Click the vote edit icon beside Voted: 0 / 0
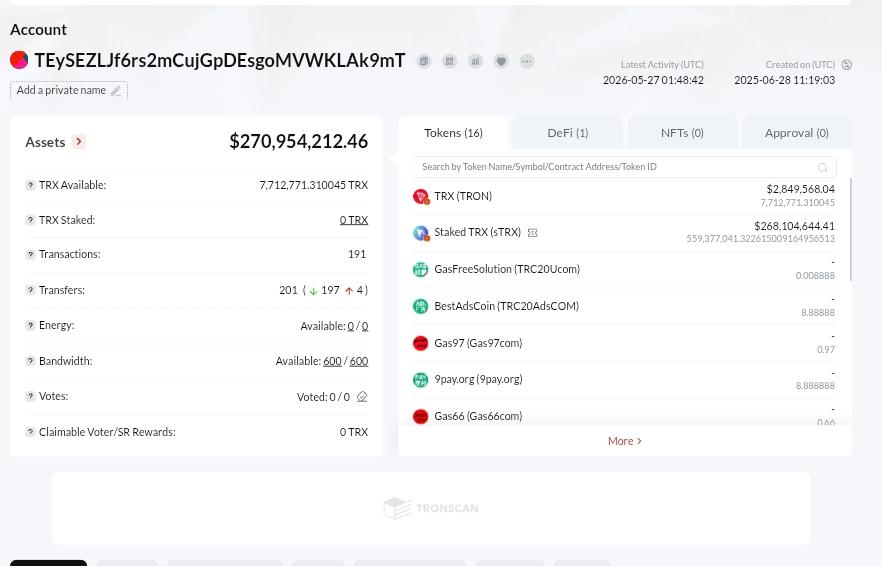882x566 pixels. click(x=362, y=397)
